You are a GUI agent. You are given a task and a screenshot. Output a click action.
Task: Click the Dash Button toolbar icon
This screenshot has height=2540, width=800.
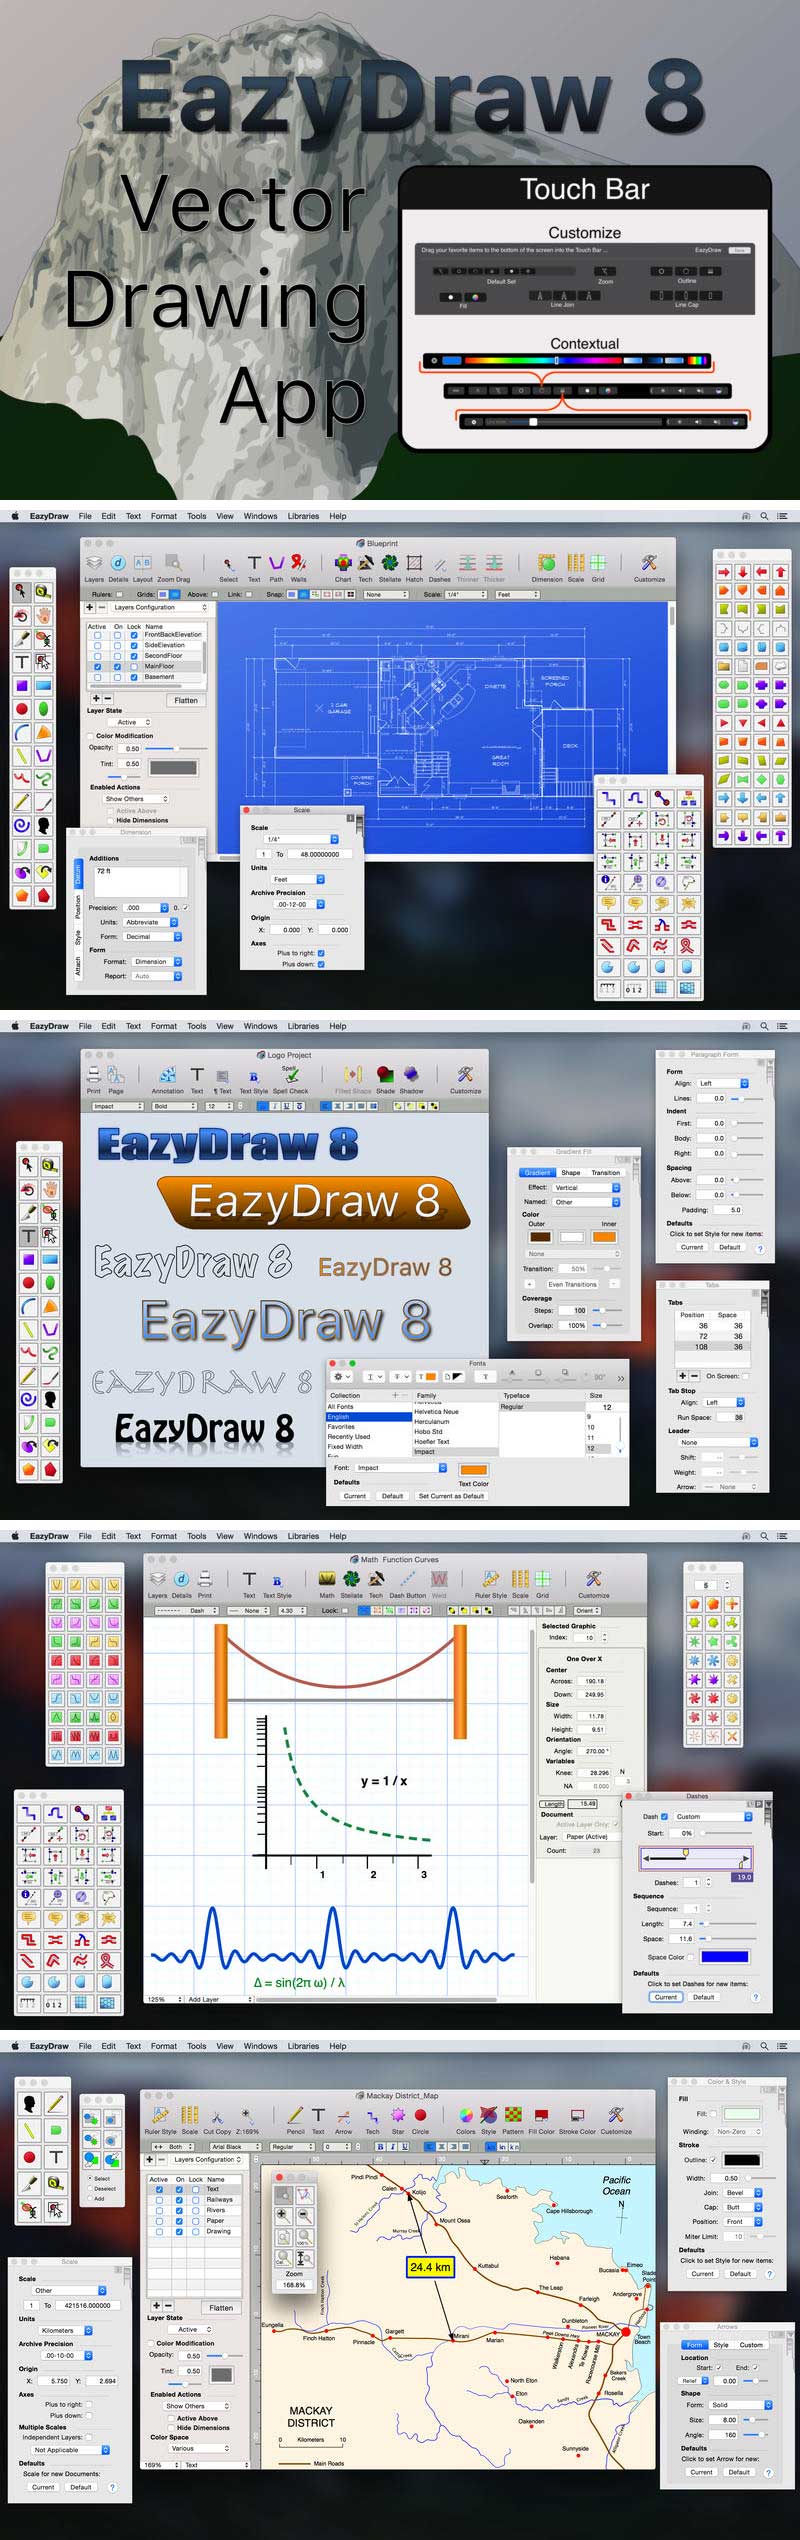[407, 1579]
